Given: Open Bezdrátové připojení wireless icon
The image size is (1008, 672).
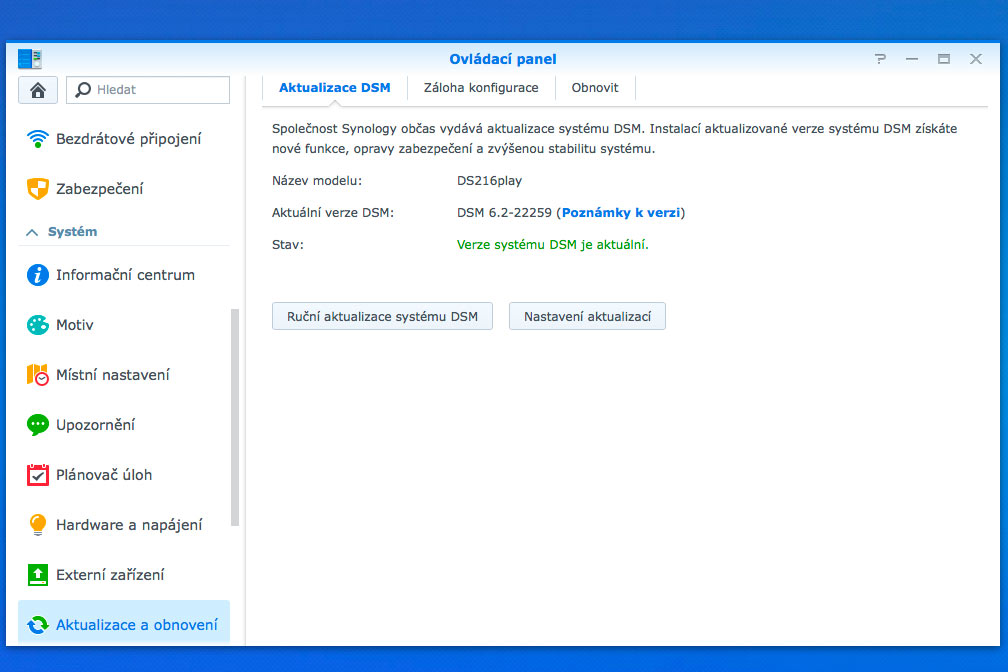Looking at the screenshot, I should tap(38, 139).
